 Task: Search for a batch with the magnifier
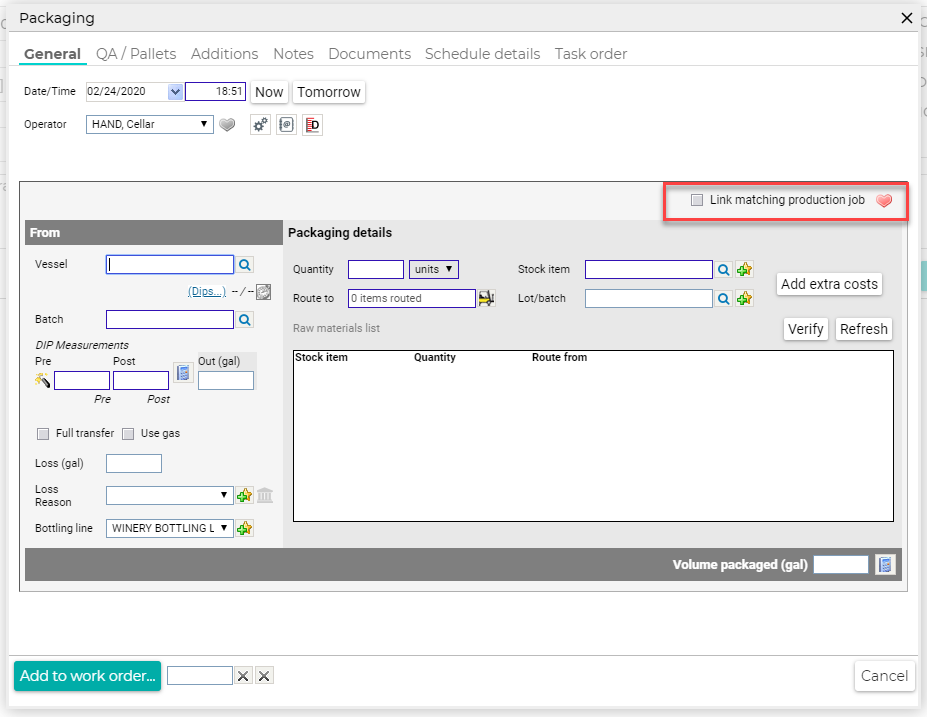[x=245, y=320]
